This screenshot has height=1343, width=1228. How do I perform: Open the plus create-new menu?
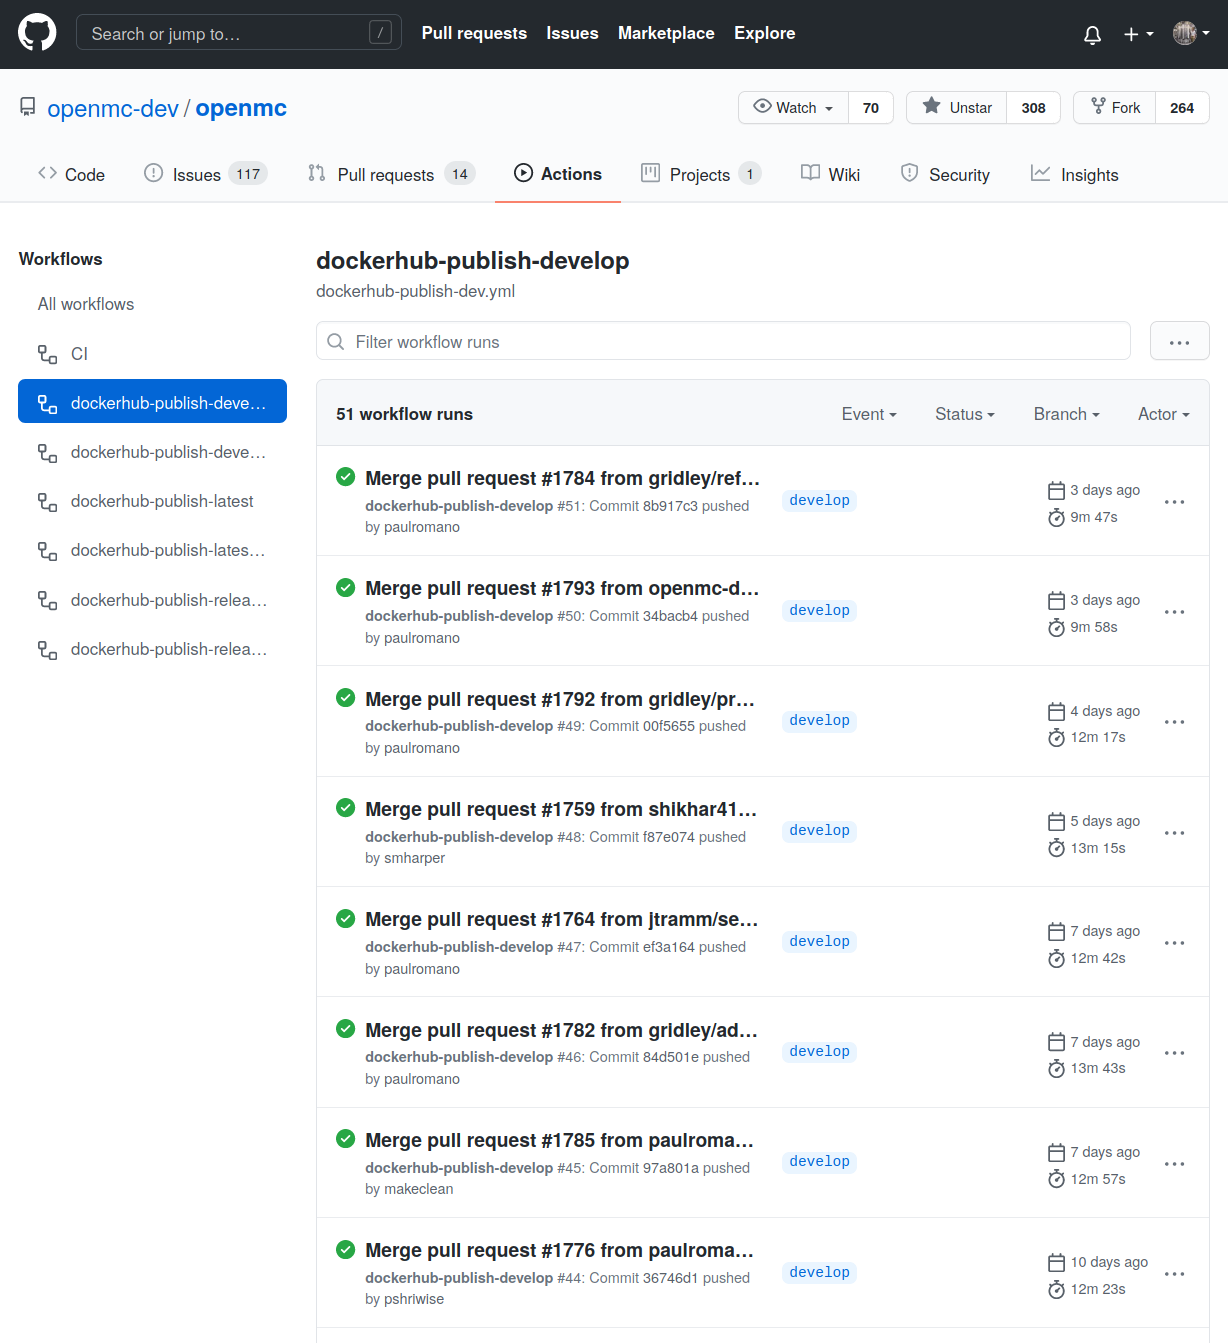click(x=1138, y=34)
